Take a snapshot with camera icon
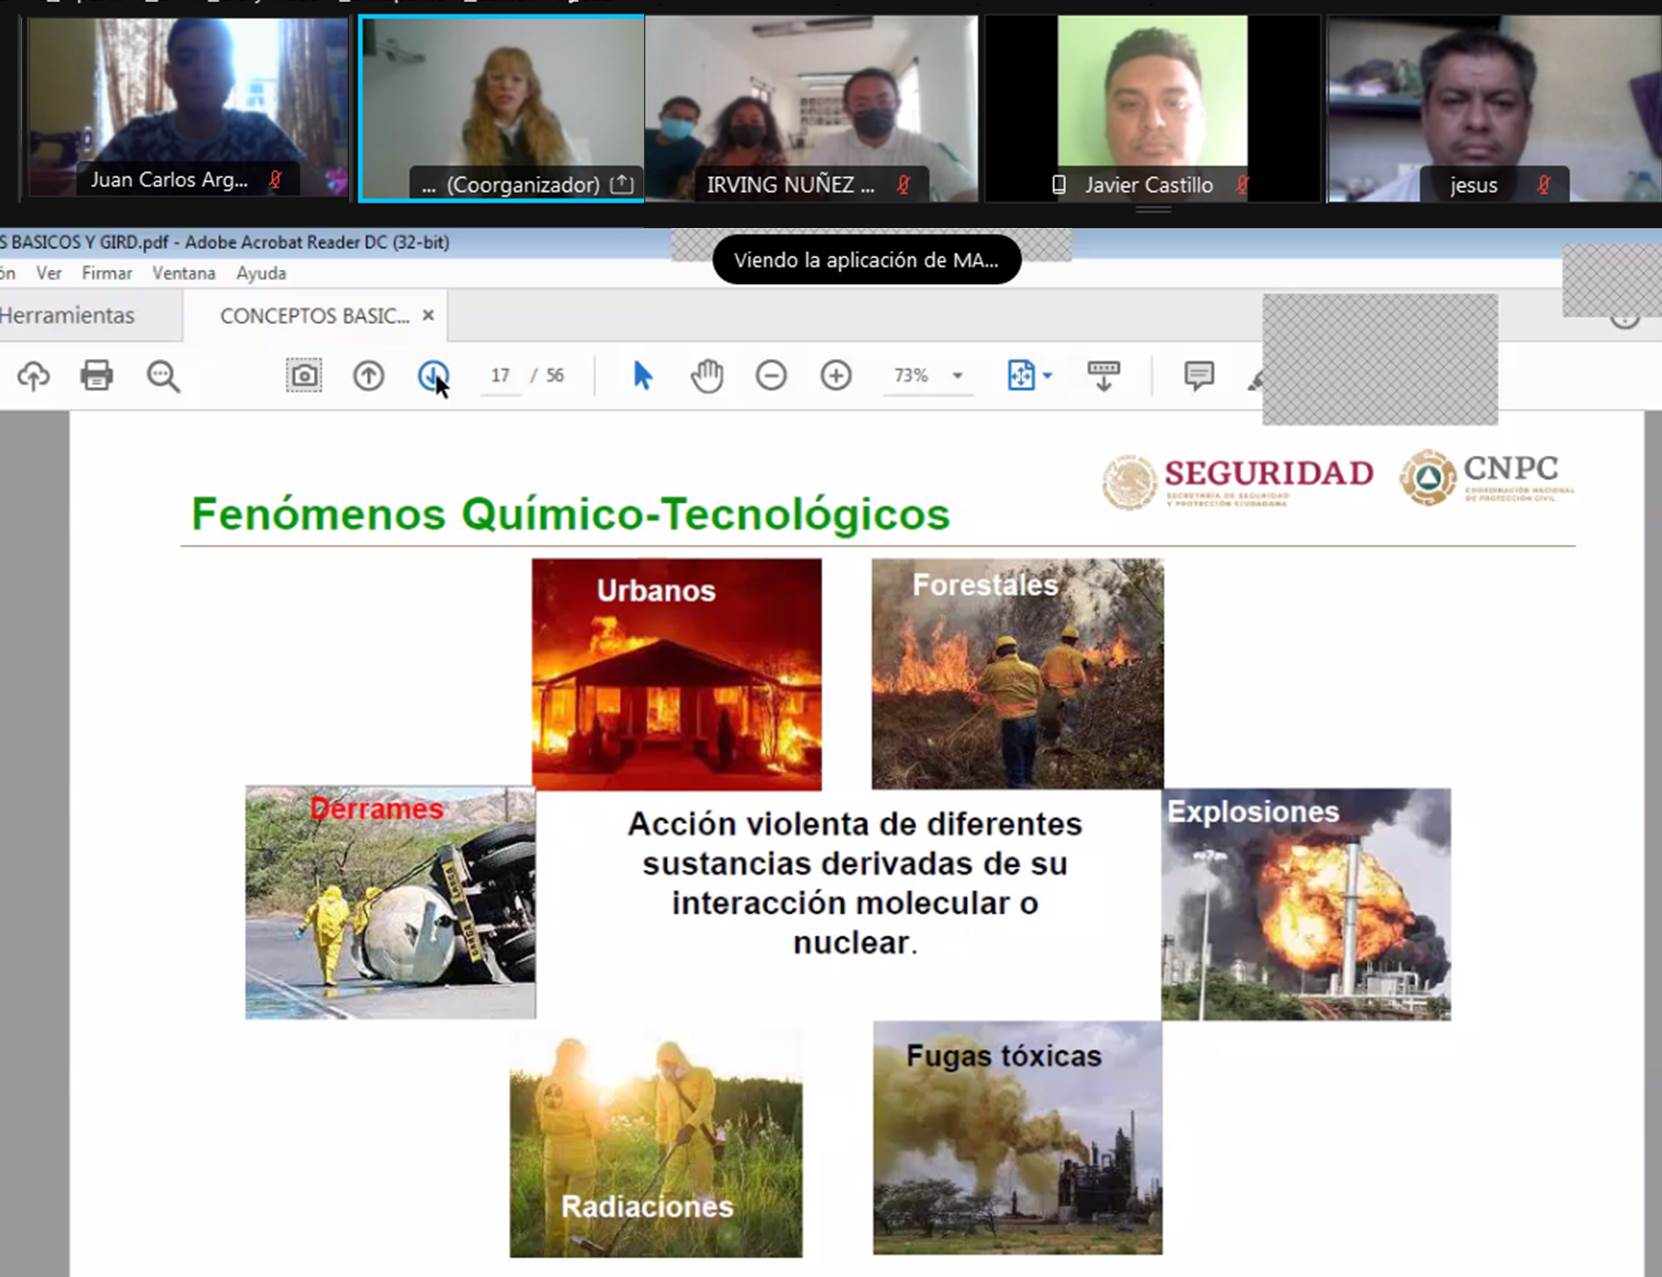This screenshot has height=1277, width=1662. (x=304, y=376)
